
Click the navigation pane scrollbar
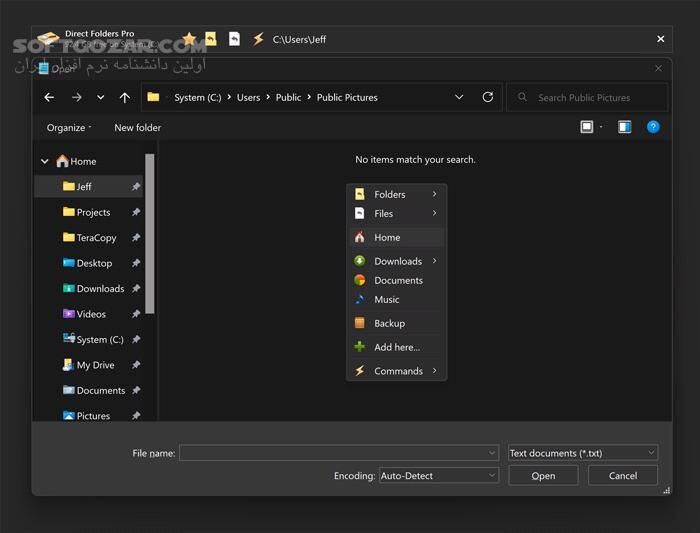(x=150, y=233)
